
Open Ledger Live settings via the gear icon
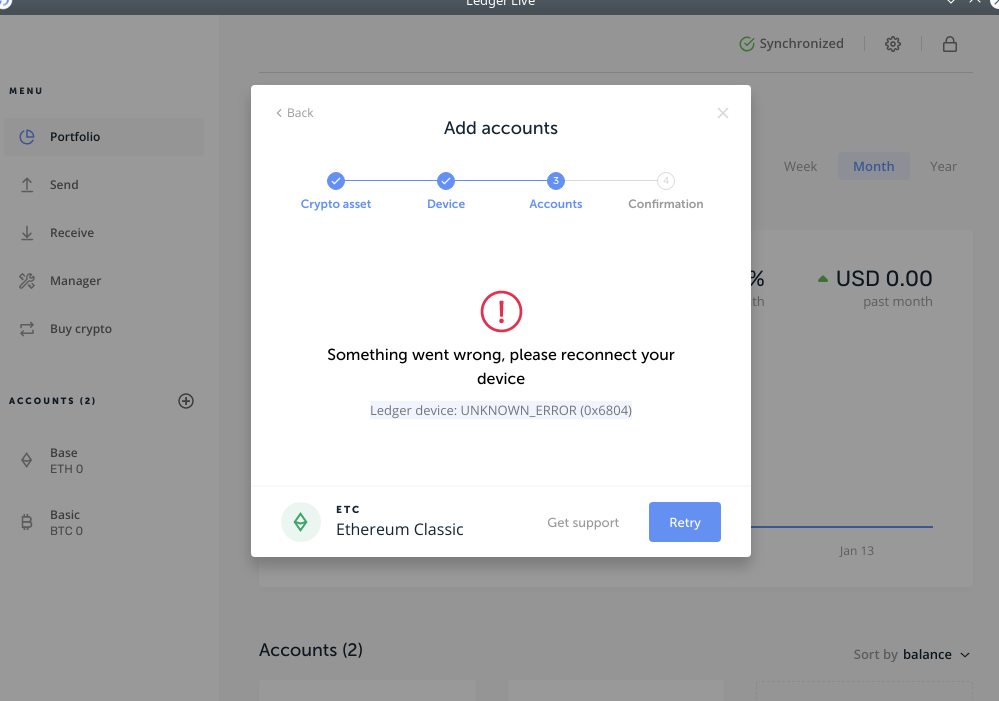(892, 43)
